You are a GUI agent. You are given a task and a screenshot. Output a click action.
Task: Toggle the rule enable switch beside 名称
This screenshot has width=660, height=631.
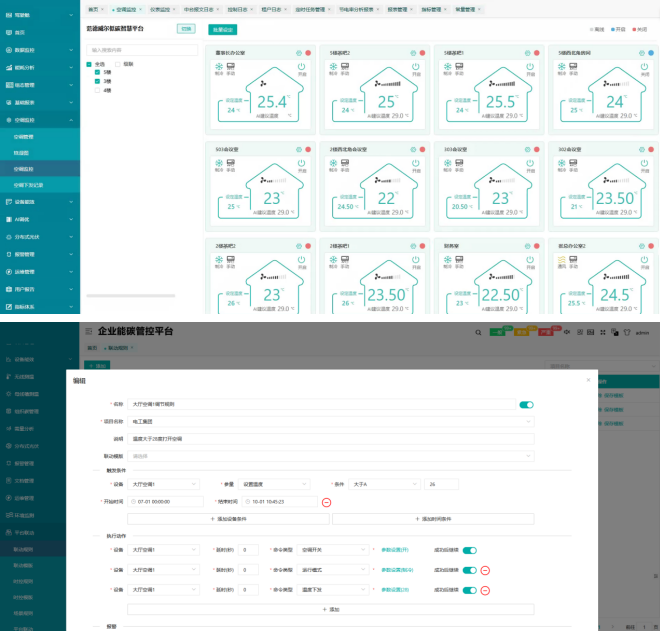tap(526, 405)
